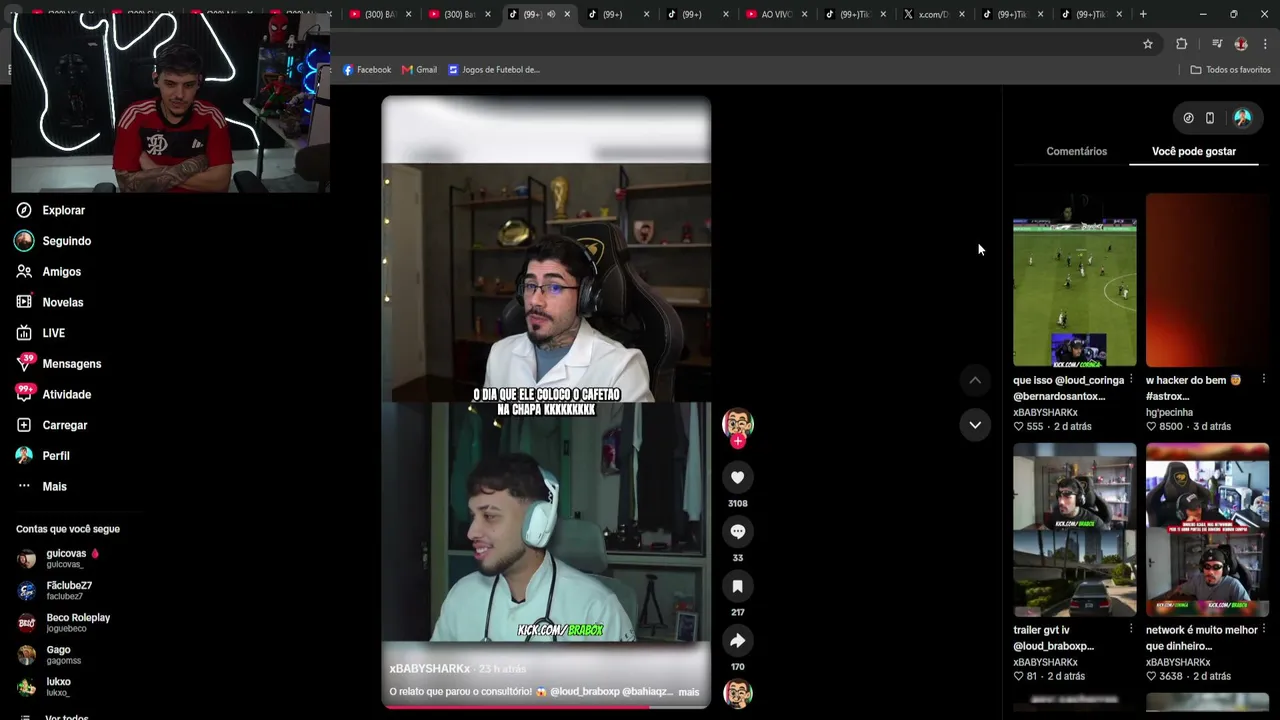Expand the caption with 'mais'
This screenshot has width=1280, height=720.
(x=689, y=692)
